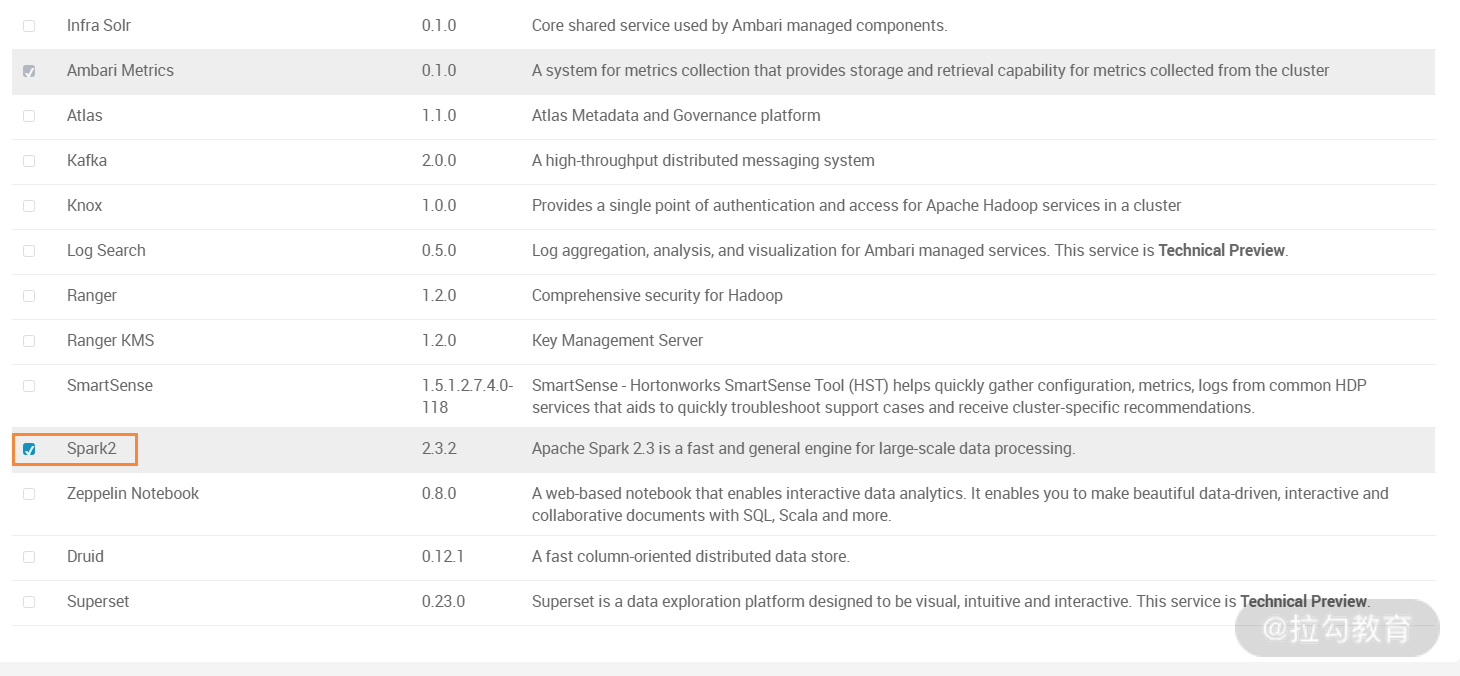
Task: Select the Superset service checkbox
Action: (29, 602)
